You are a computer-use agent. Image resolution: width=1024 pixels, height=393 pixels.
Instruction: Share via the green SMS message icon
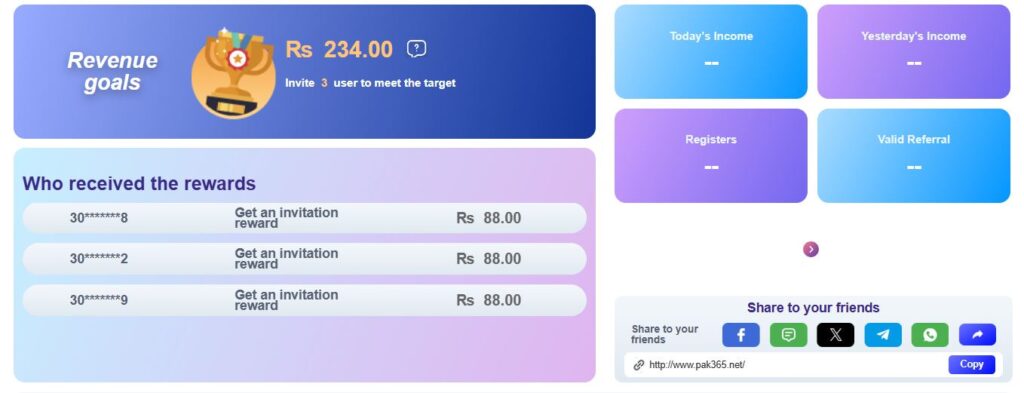pyautogui.click(x=788, y=335)
